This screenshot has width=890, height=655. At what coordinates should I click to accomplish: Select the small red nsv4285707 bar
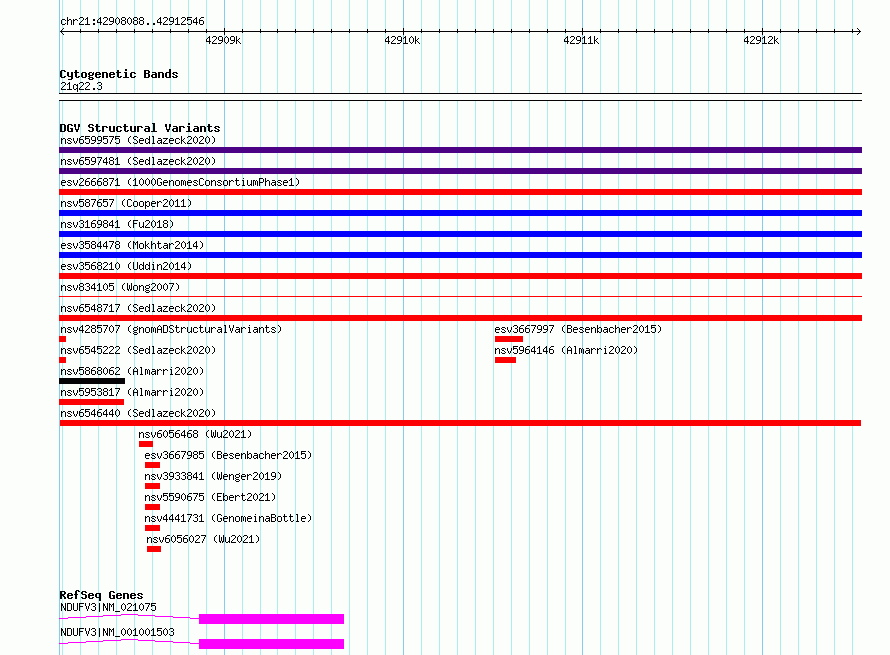click(62, 339)
